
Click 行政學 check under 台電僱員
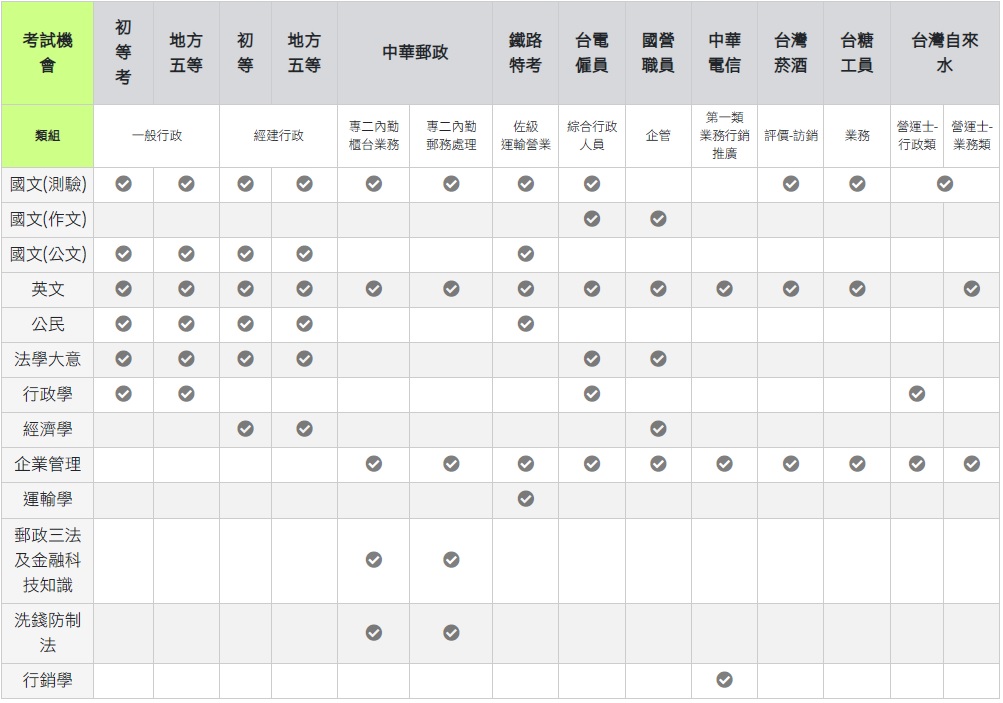[592, 393]
